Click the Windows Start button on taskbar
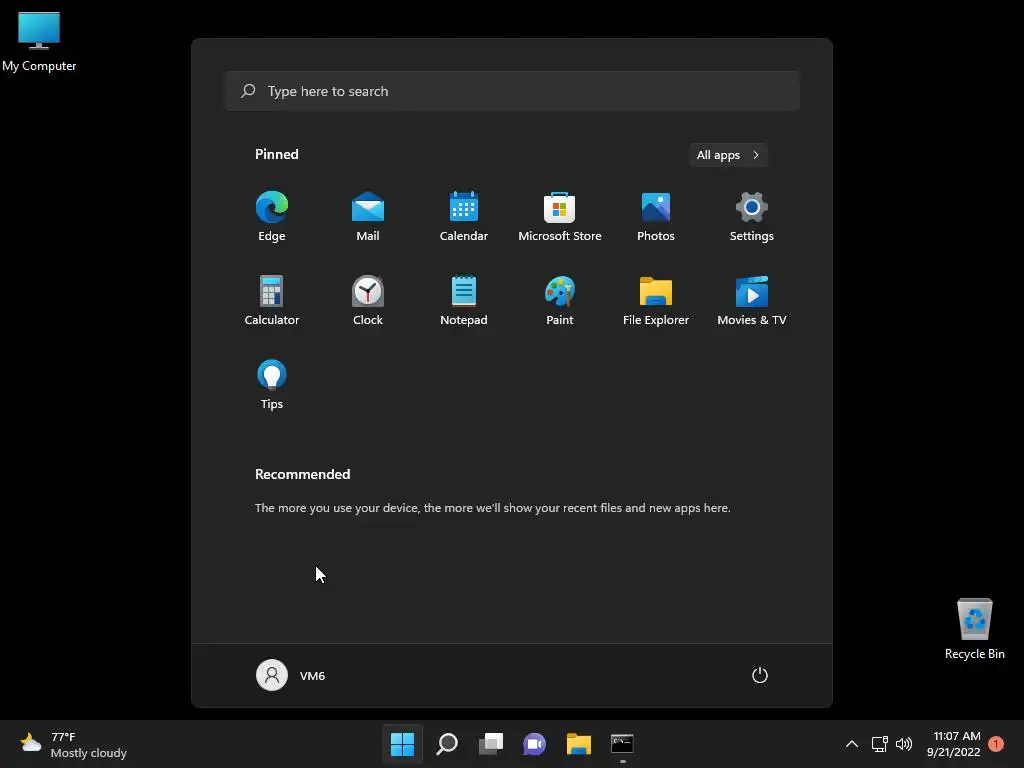This screenshot has height=768, width=1024. point(402,744)
